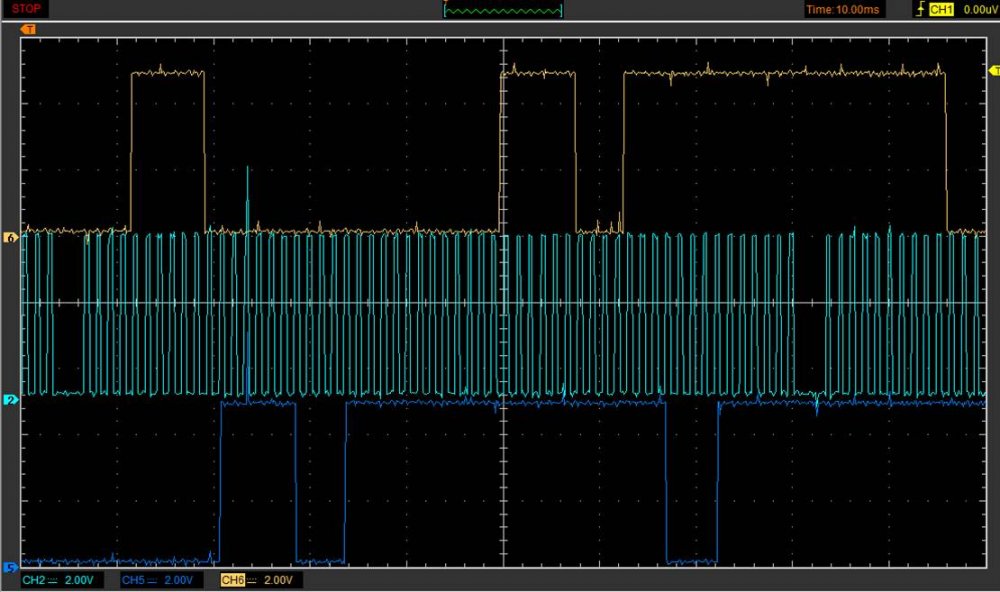The width and height of the screenshot is (1000, 592).
Task: Click the yellow trigger level T marker
Action: pyautogui.click(x=993, y=70)
